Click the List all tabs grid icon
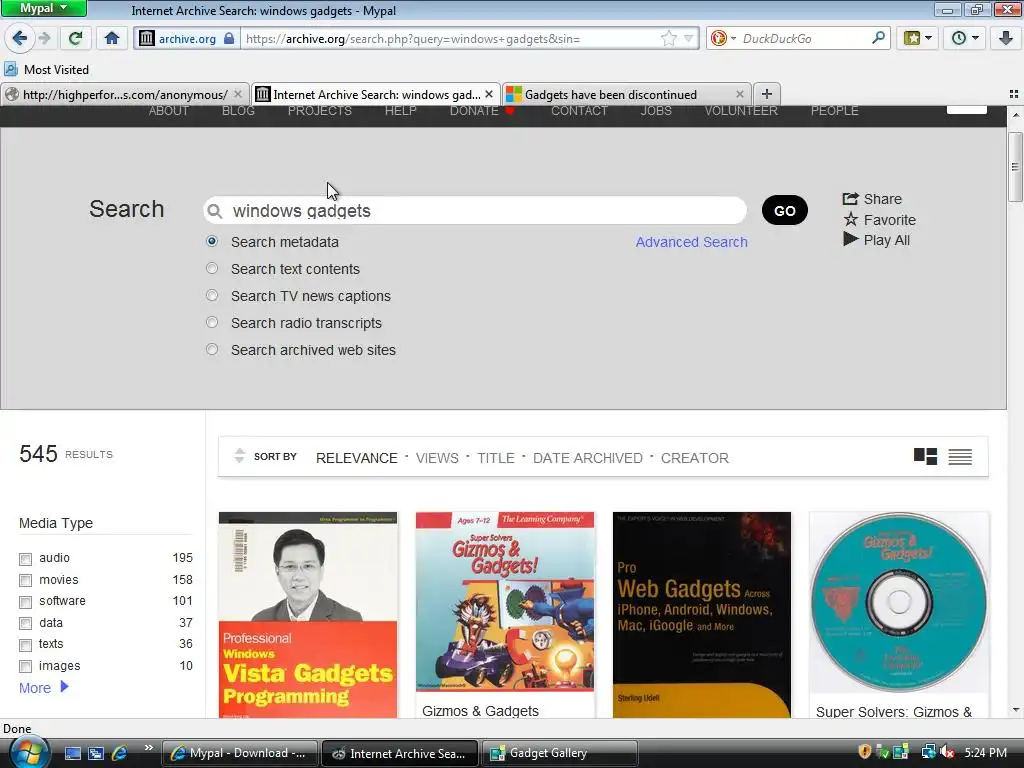 click(x=1014, y=94)
